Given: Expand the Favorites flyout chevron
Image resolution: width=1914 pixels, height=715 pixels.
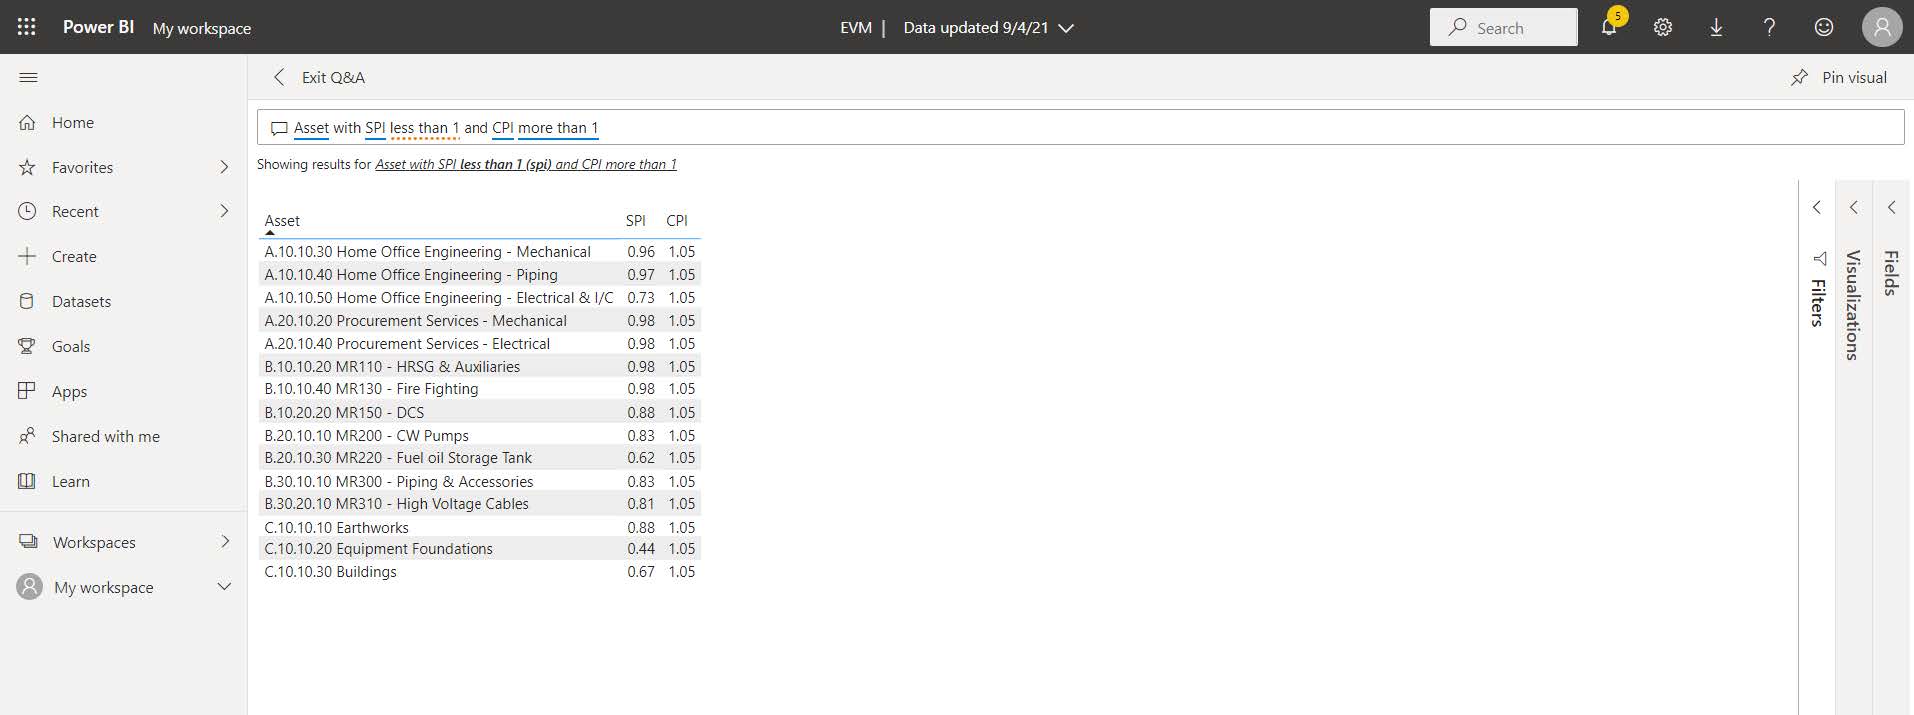Looking at the screenshot, I should [x=224, y=167].
